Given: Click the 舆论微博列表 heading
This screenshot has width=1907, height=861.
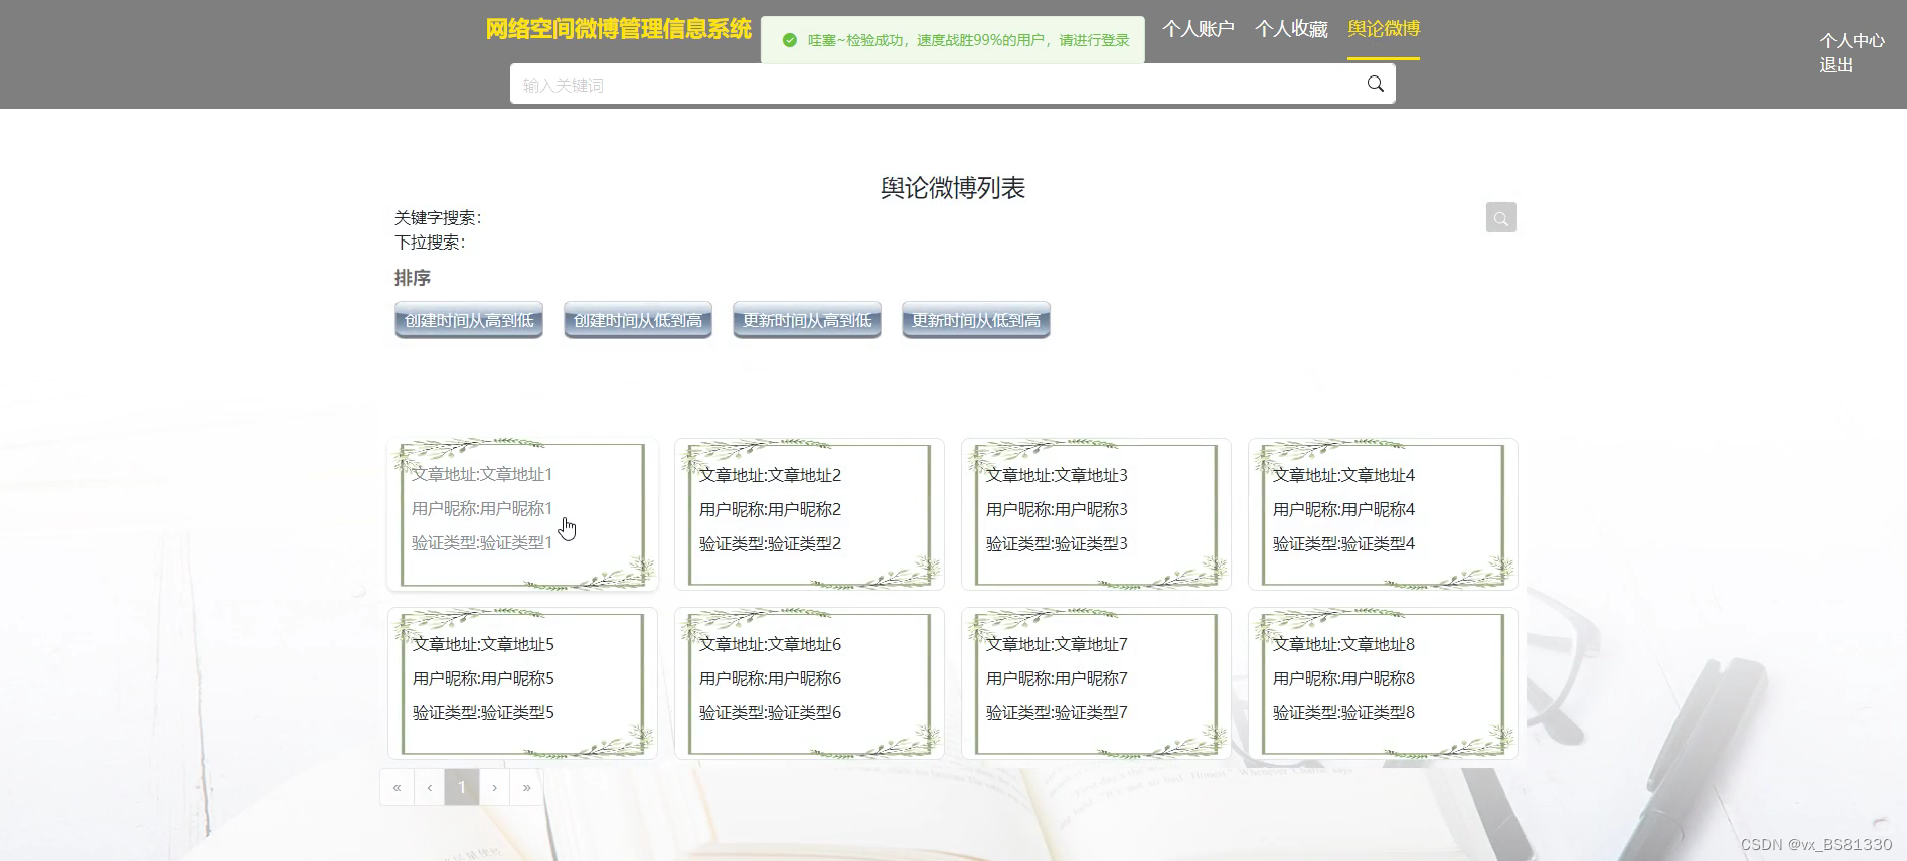Looking at the screenshot, I should pyautogui.click(x=953, y=188).
